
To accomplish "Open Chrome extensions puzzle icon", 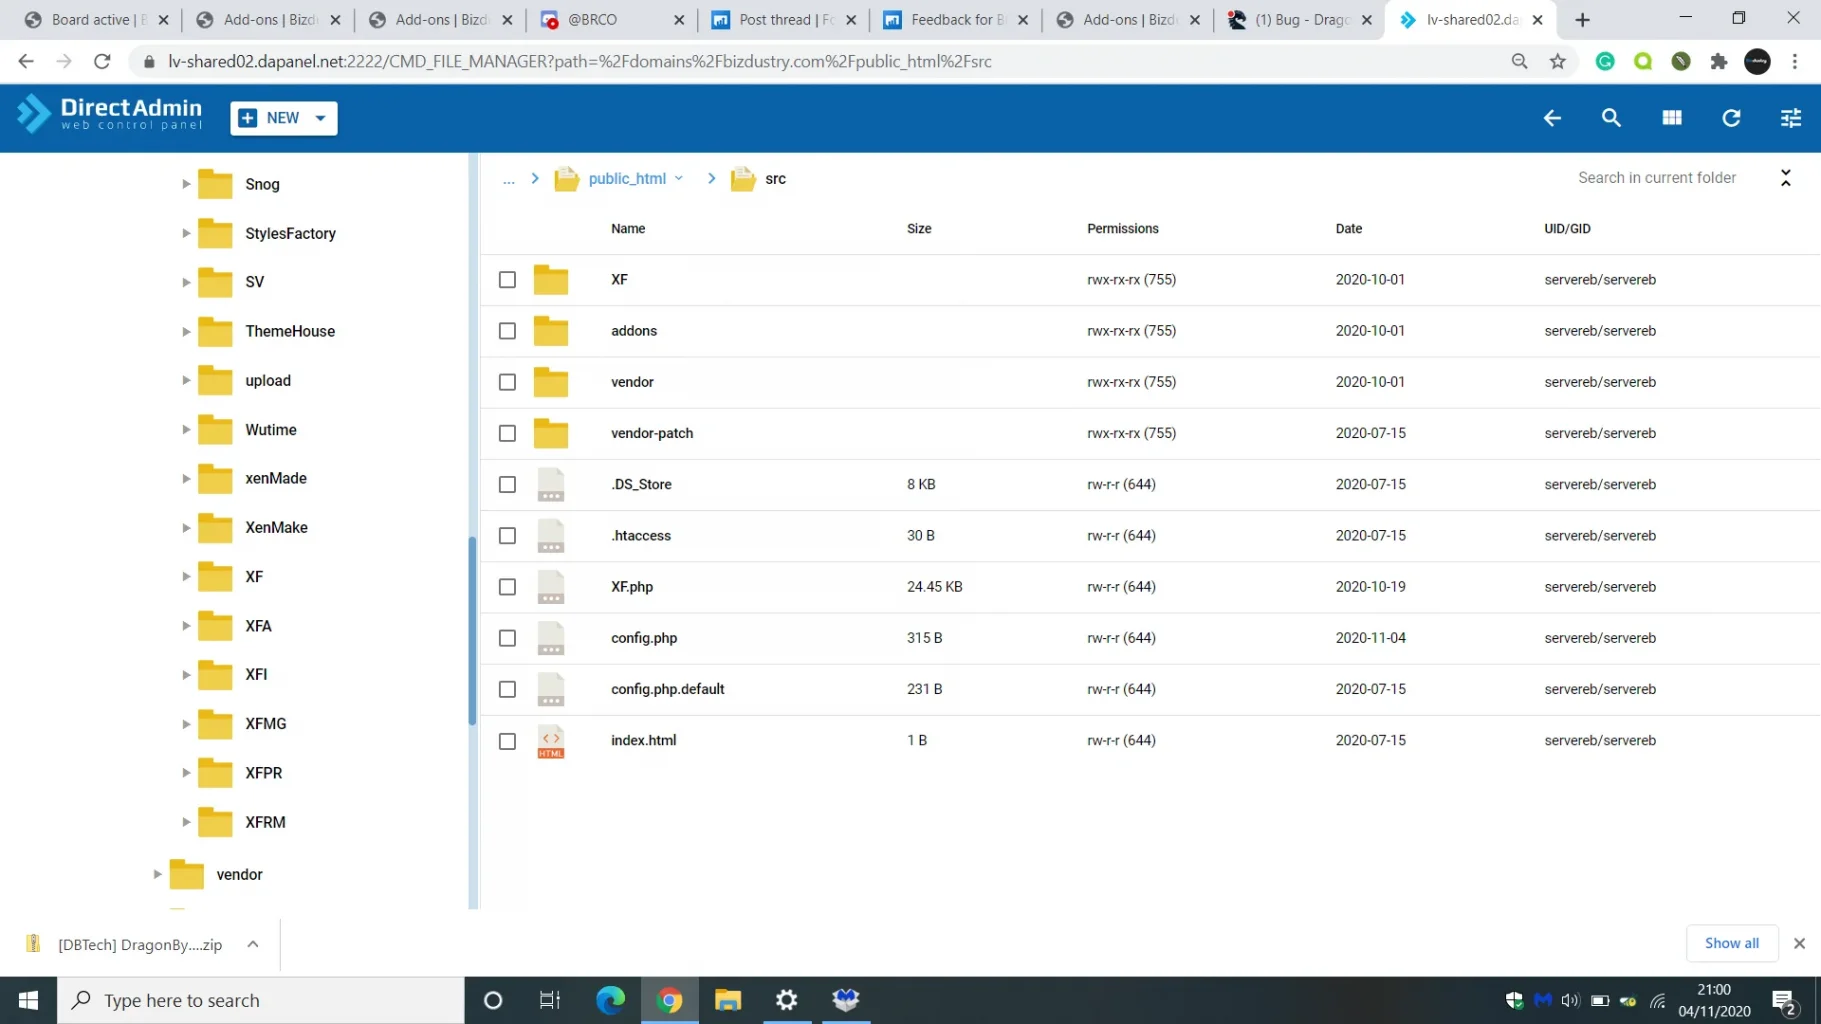I will [1719, 62].
